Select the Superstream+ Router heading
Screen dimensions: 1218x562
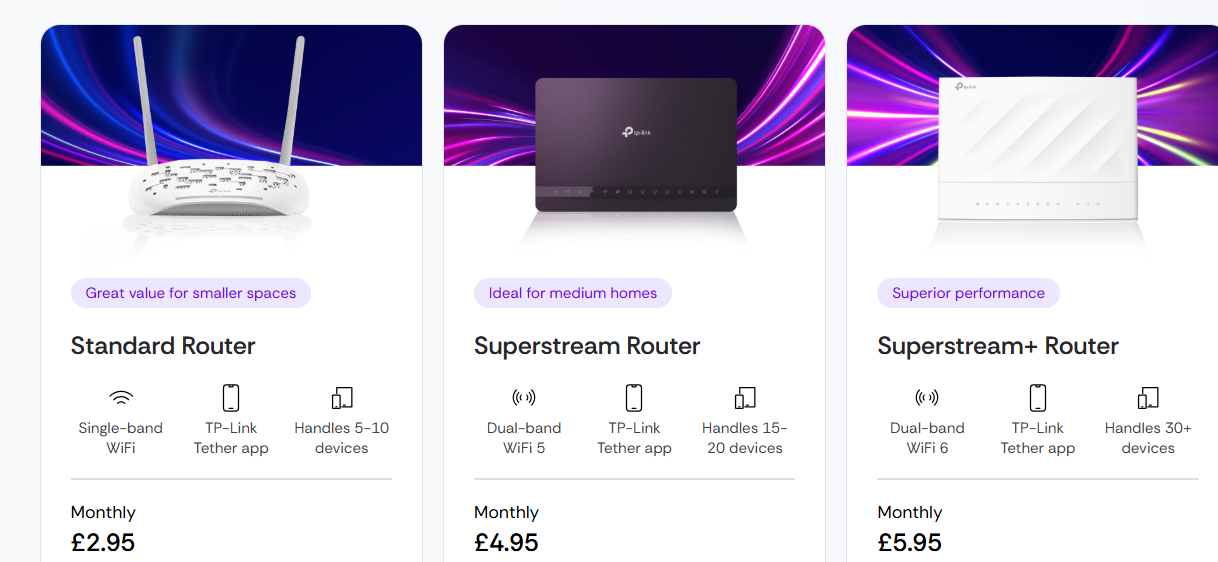998,346
